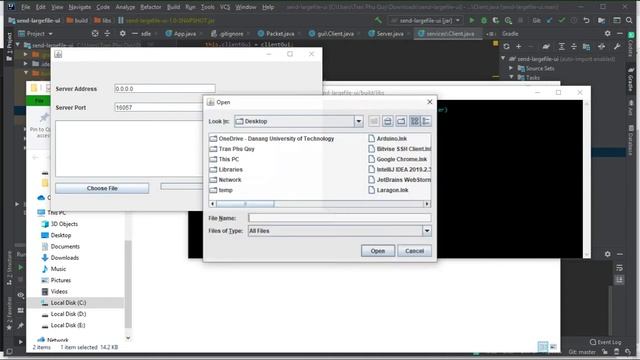Click Create New Folder icon in Open dialog

coord(401,121)
